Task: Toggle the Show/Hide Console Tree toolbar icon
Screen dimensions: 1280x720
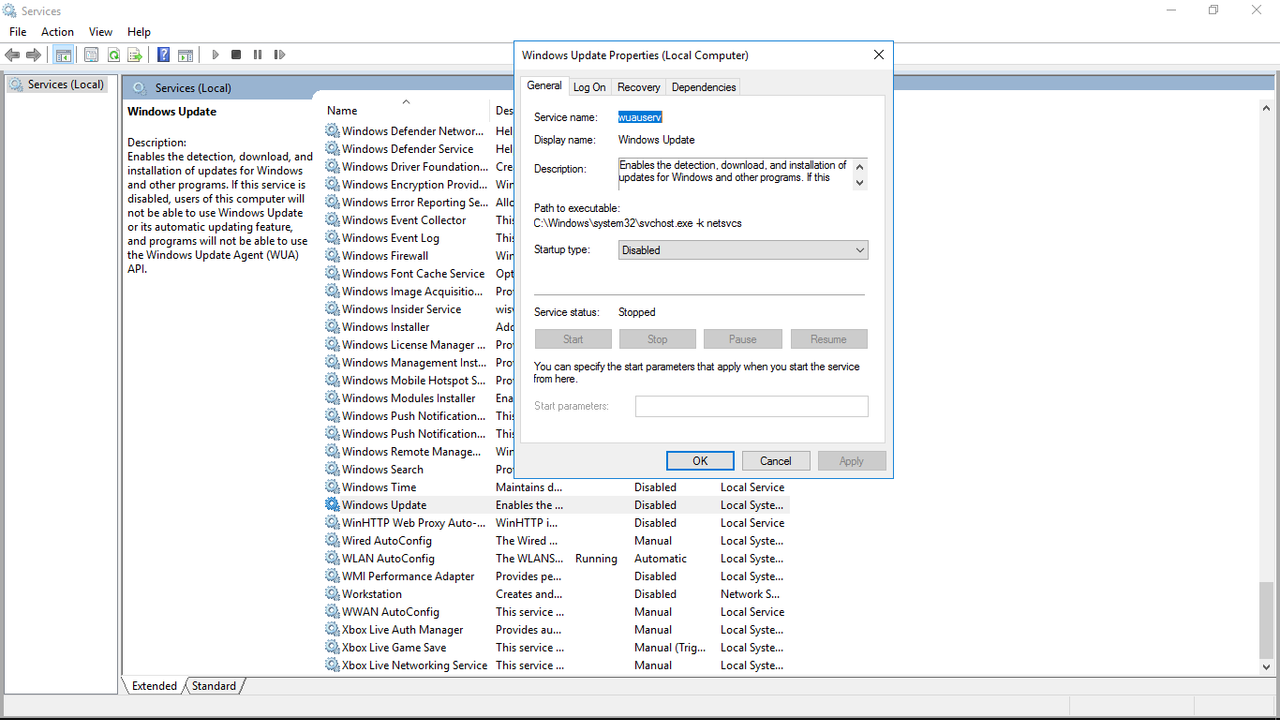Action: pos(63,55)
